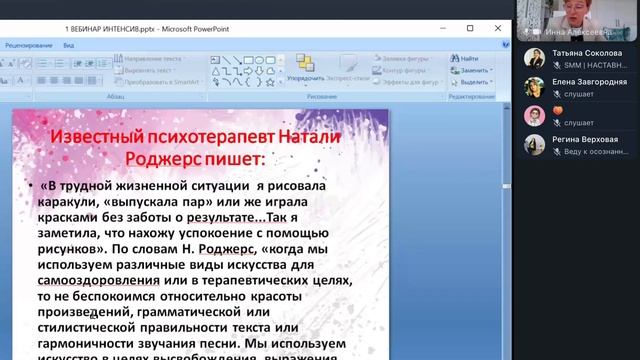Justify the paragraph text

(x=78, y=80)
